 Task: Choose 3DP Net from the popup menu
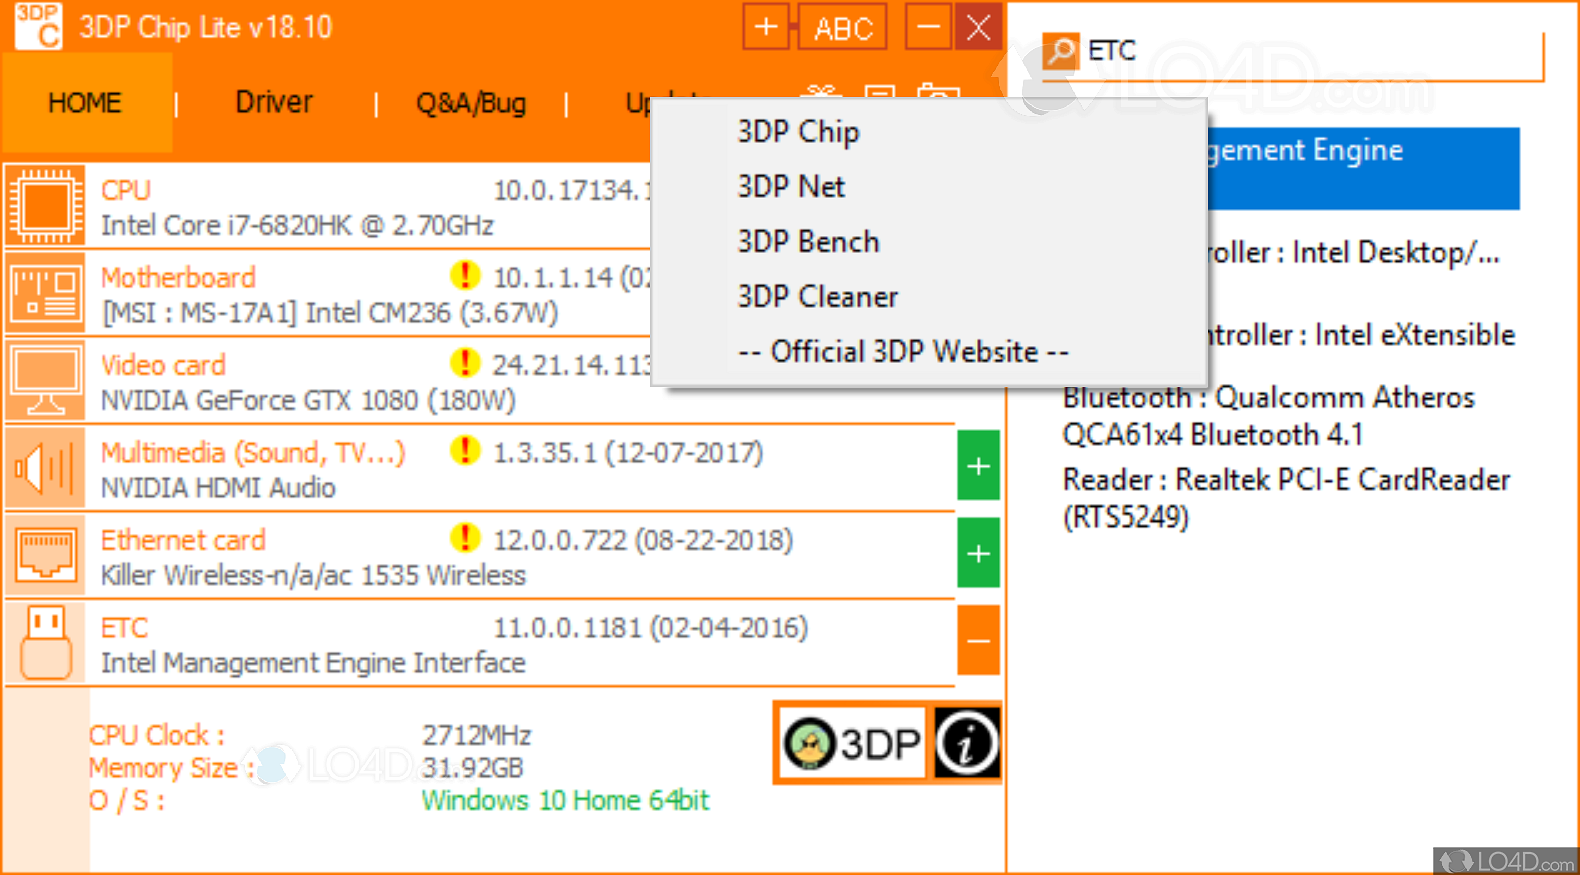(x=791, y=187)
